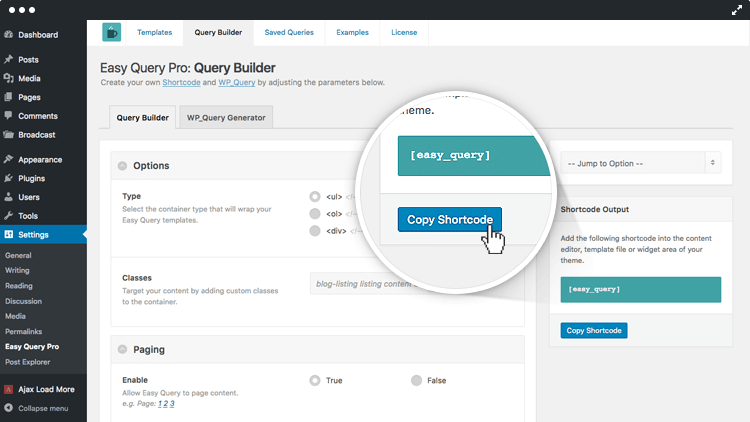Select the <div> container type radio
The image size is (750, 422).
pyautogui.click(x=315, y=231)
